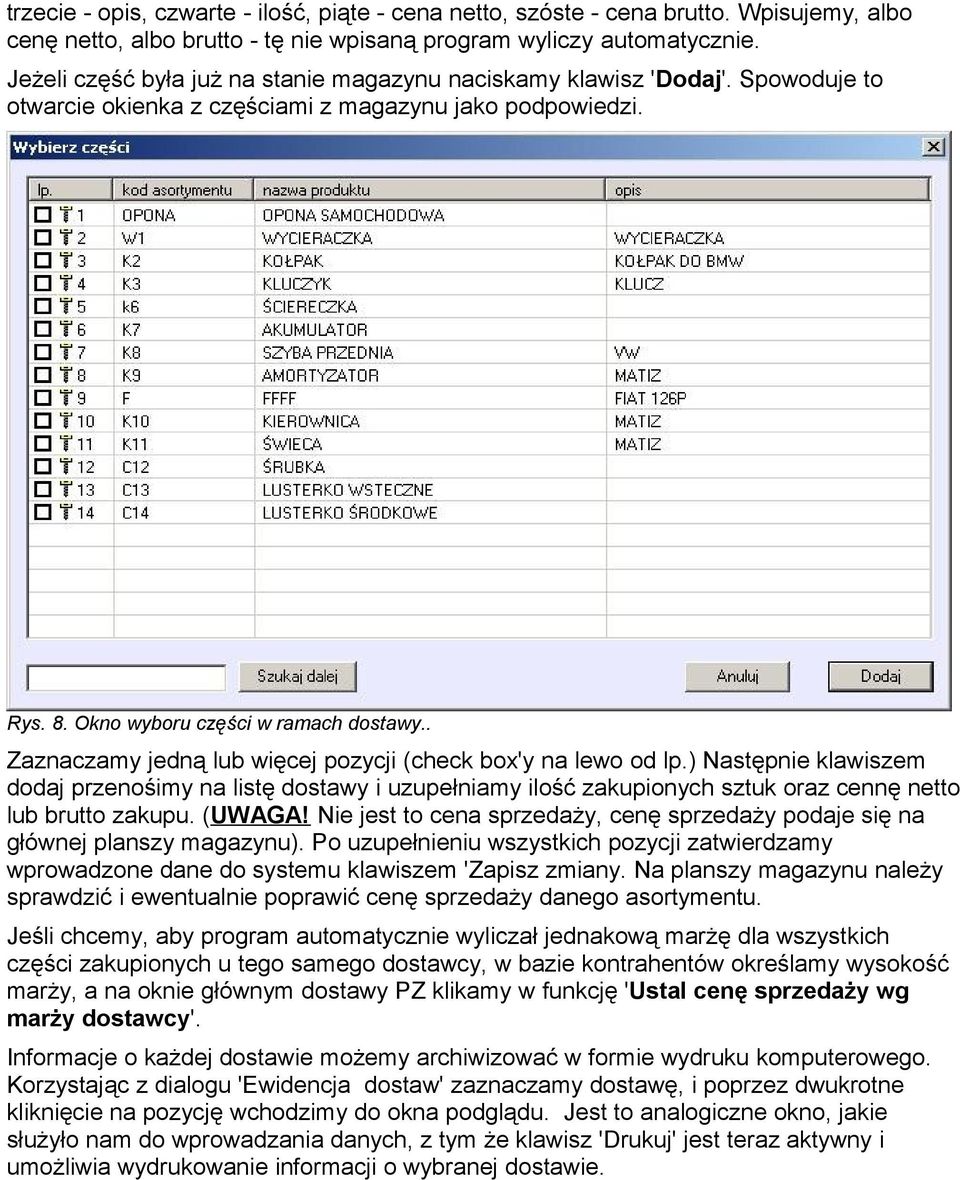
Task: Select the OPONA SAMOCHODOWA product name
Action: pos(353,215)
